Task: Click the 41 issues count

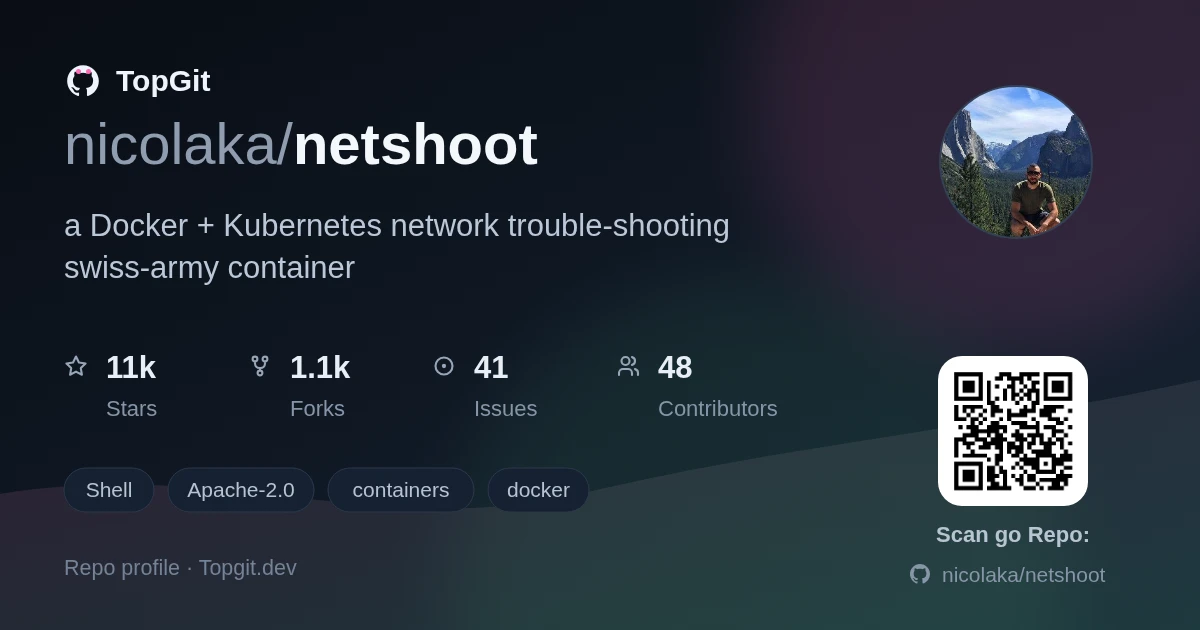Action: 491,367
